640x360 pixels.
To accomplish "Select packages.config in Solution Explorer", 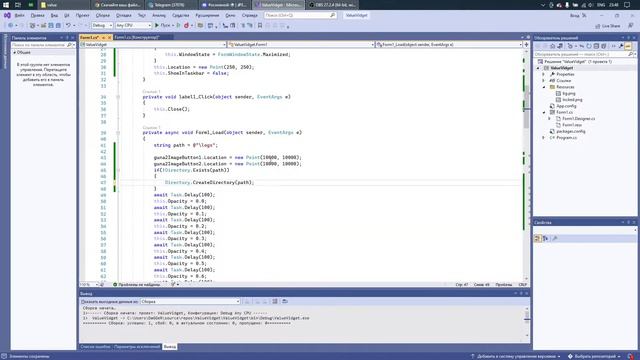I will (x=571, y=131).
